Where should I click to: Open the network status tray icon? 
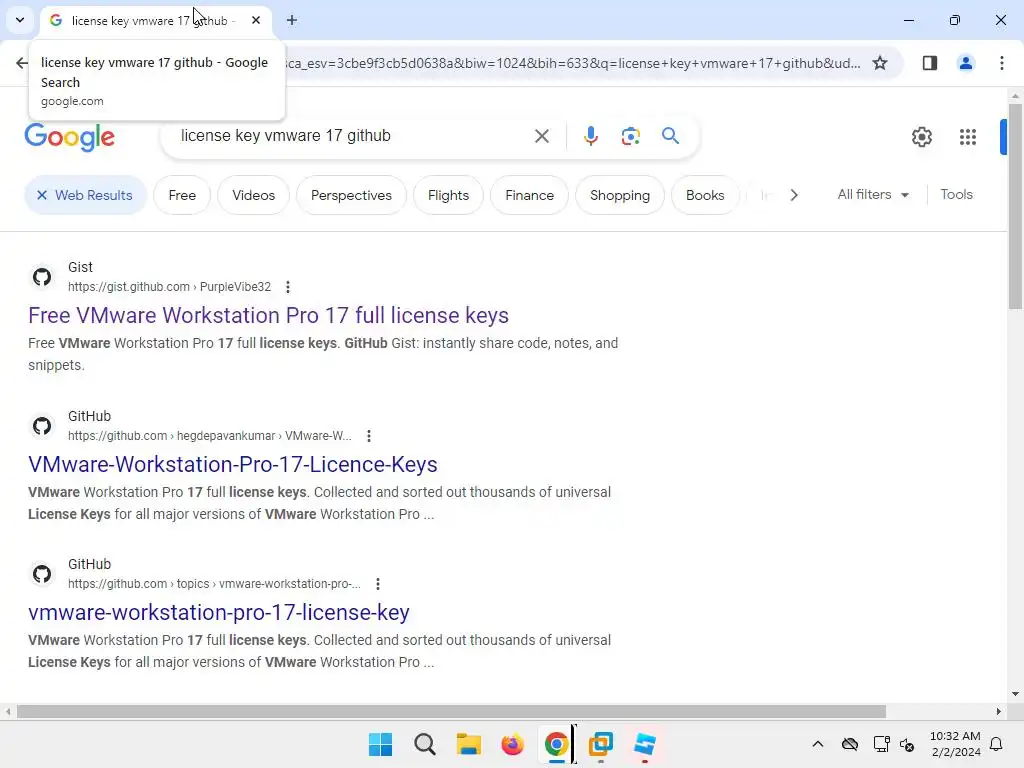(x=881, y=744)
